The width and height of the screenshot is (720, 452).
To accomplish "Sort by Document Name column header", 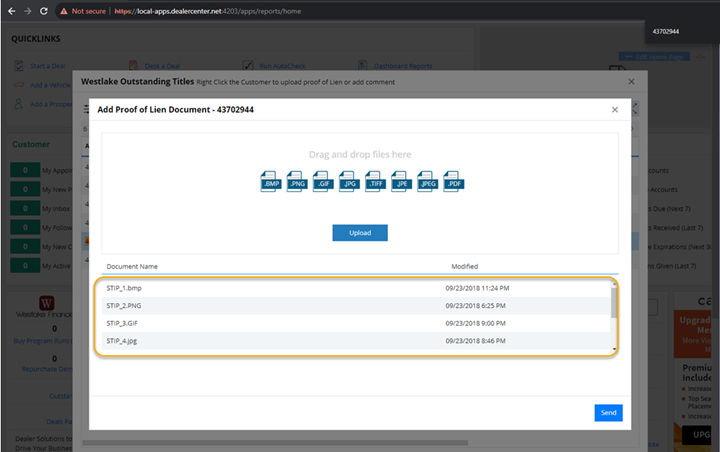I will pos(132,266).
